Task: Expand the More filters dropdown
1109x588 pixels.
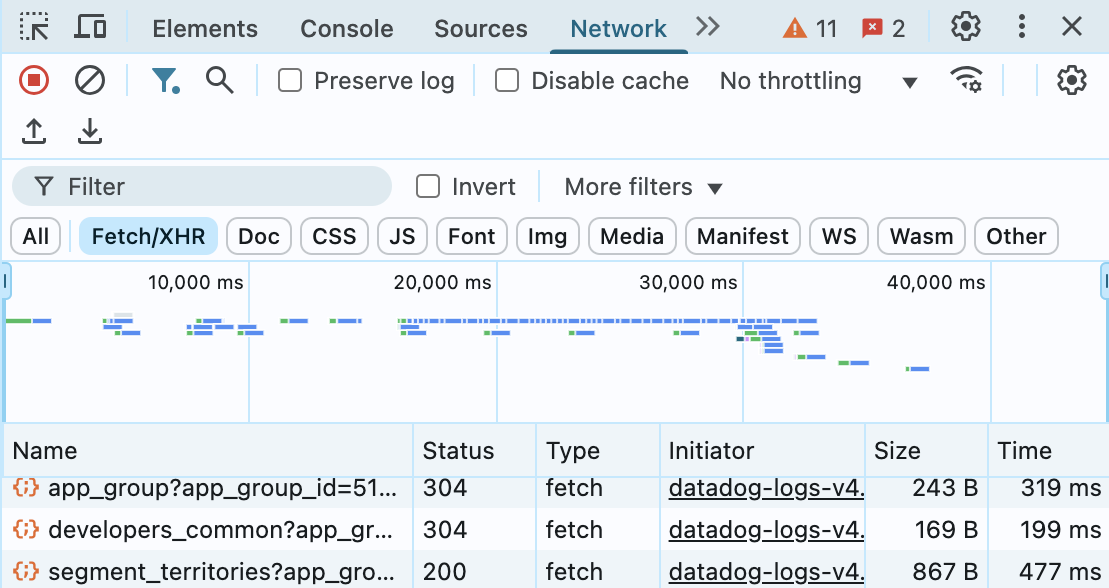Action: (643, 187)
